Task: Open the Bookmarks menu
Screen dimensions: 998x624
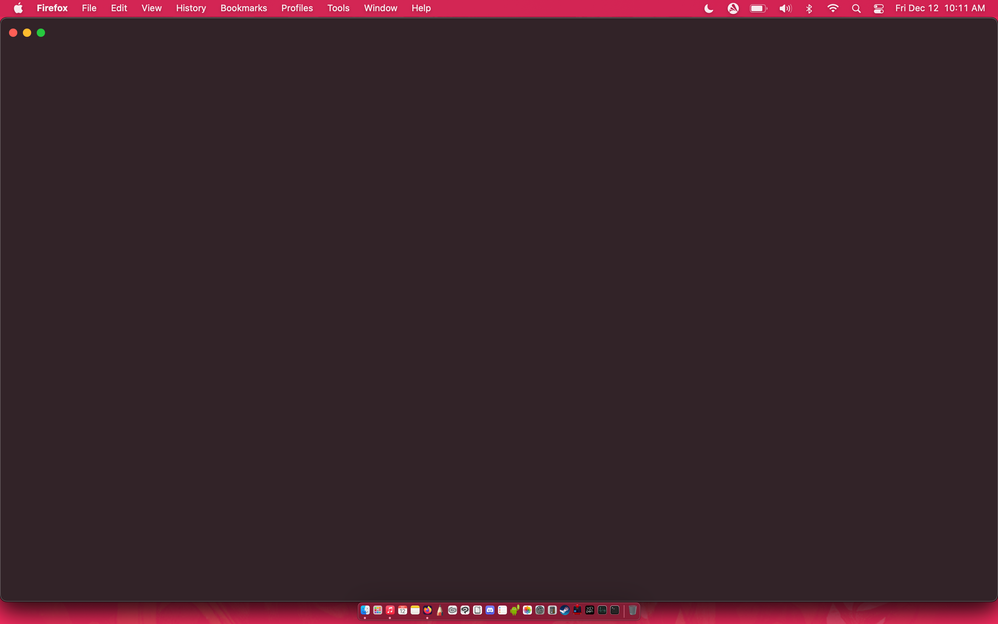Action: click(x=243, y=8)
